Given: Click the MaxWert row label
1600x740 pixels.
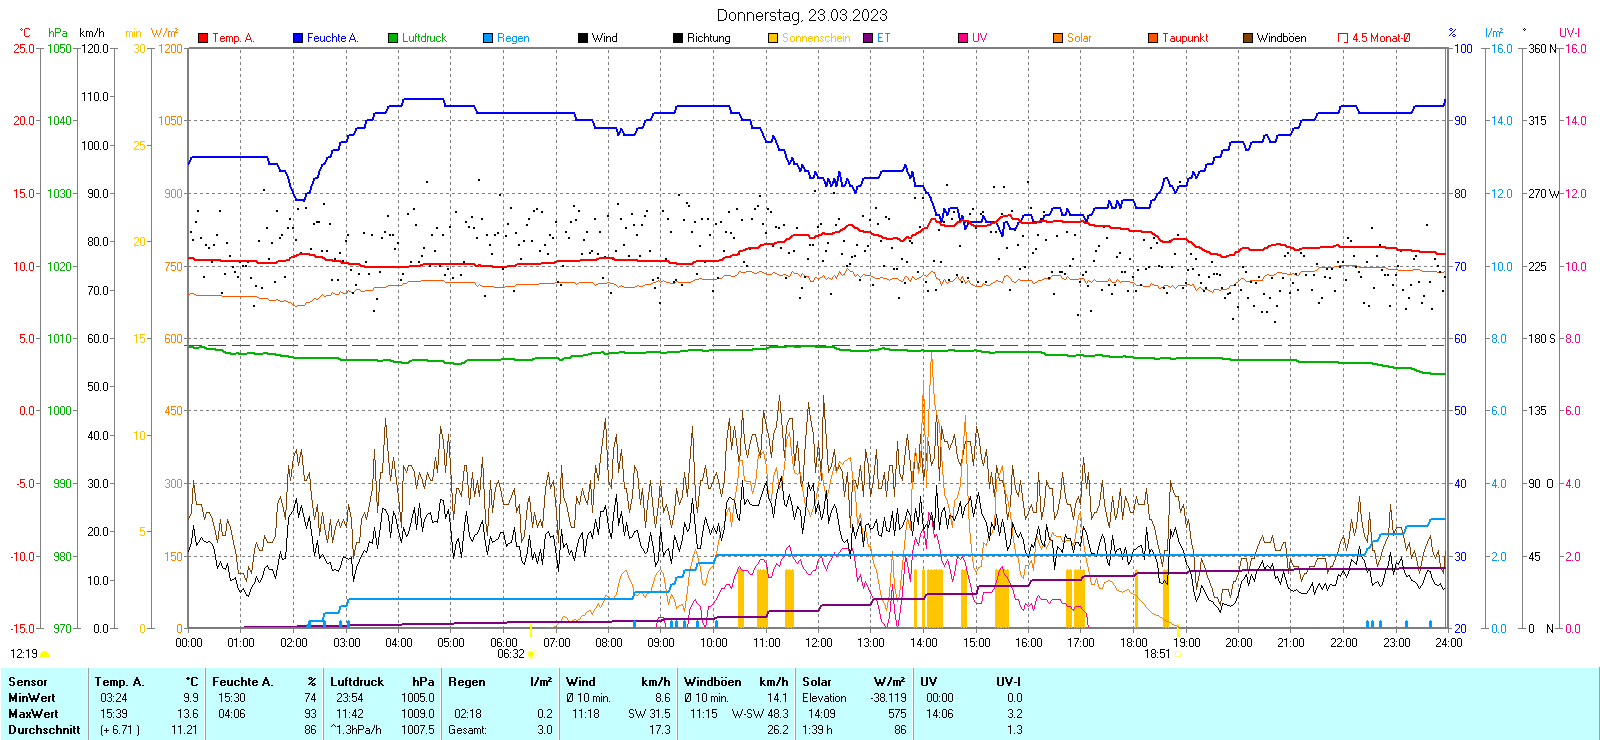Looking at the screenshot, I should 33,714.
